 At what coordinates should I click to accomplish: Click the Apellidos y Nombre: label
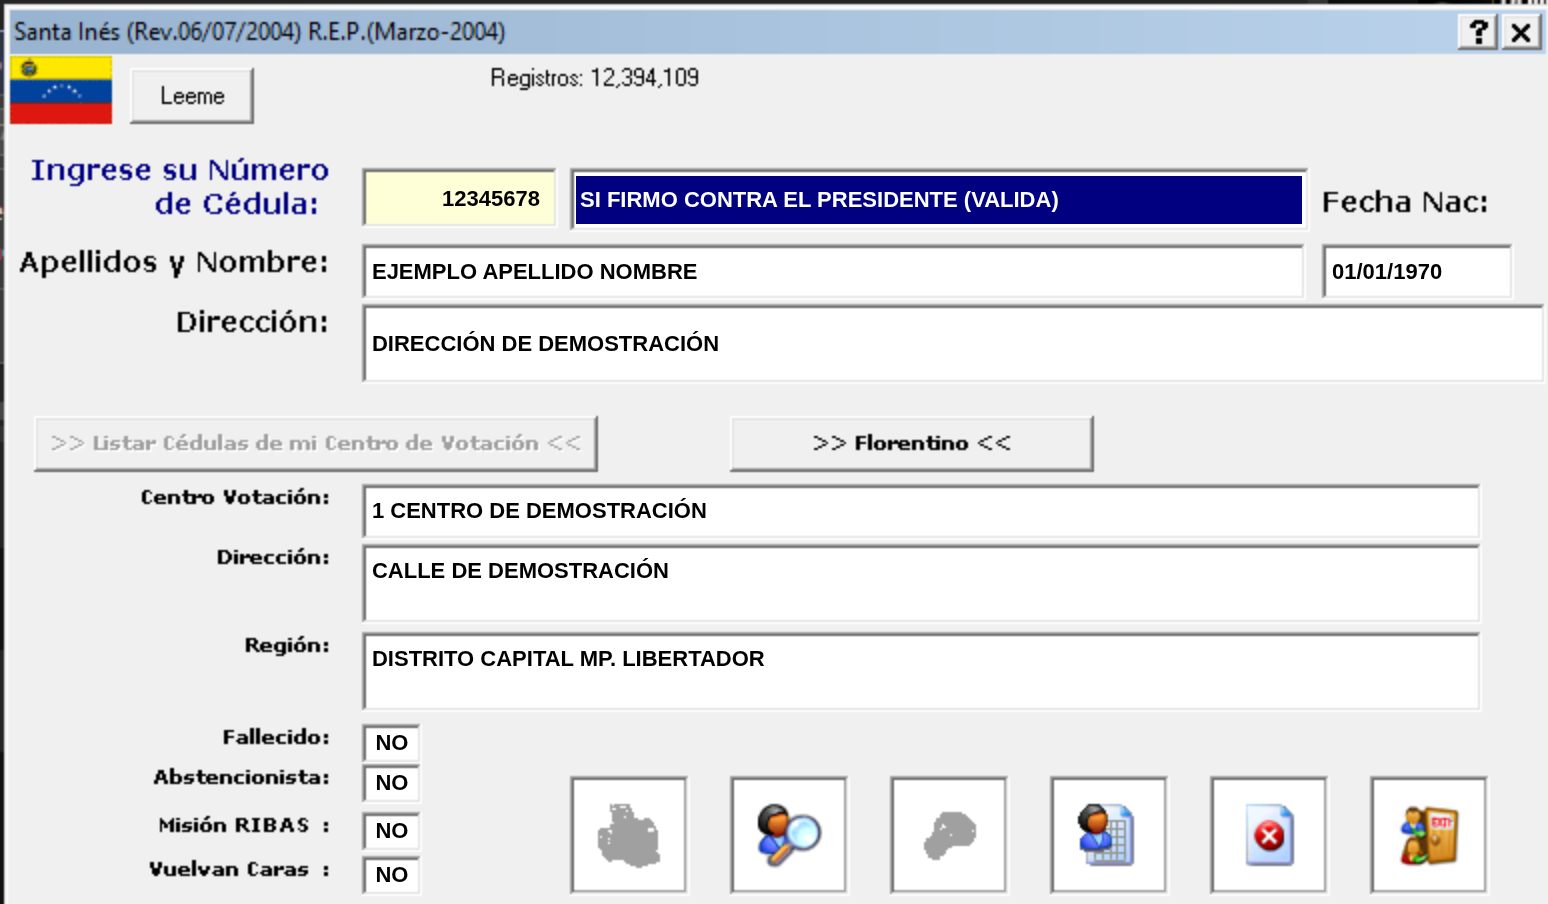coord(174,262)
